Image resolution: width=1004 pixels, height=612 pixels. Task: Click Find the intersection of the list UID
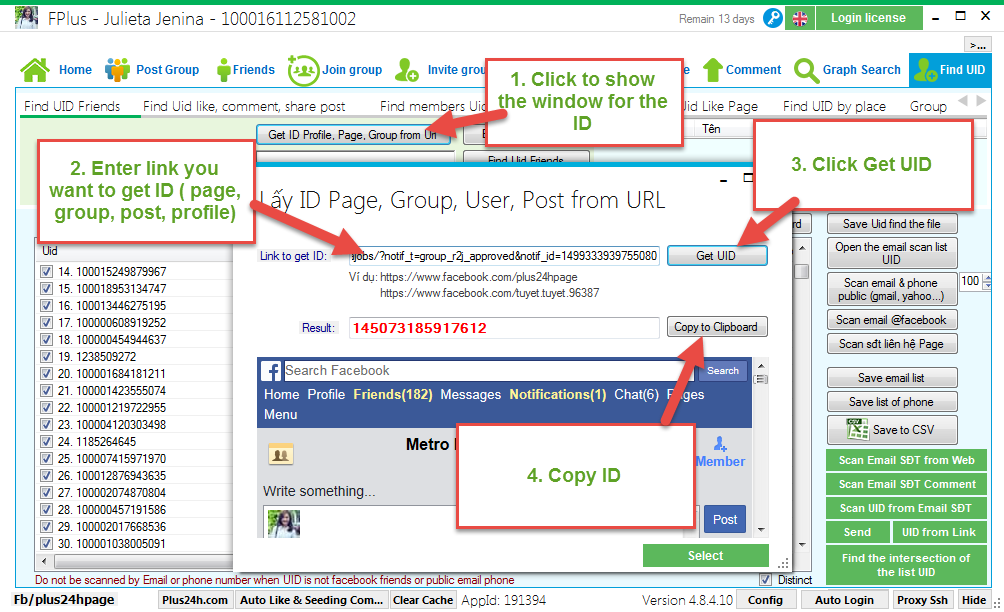point(906,565)
